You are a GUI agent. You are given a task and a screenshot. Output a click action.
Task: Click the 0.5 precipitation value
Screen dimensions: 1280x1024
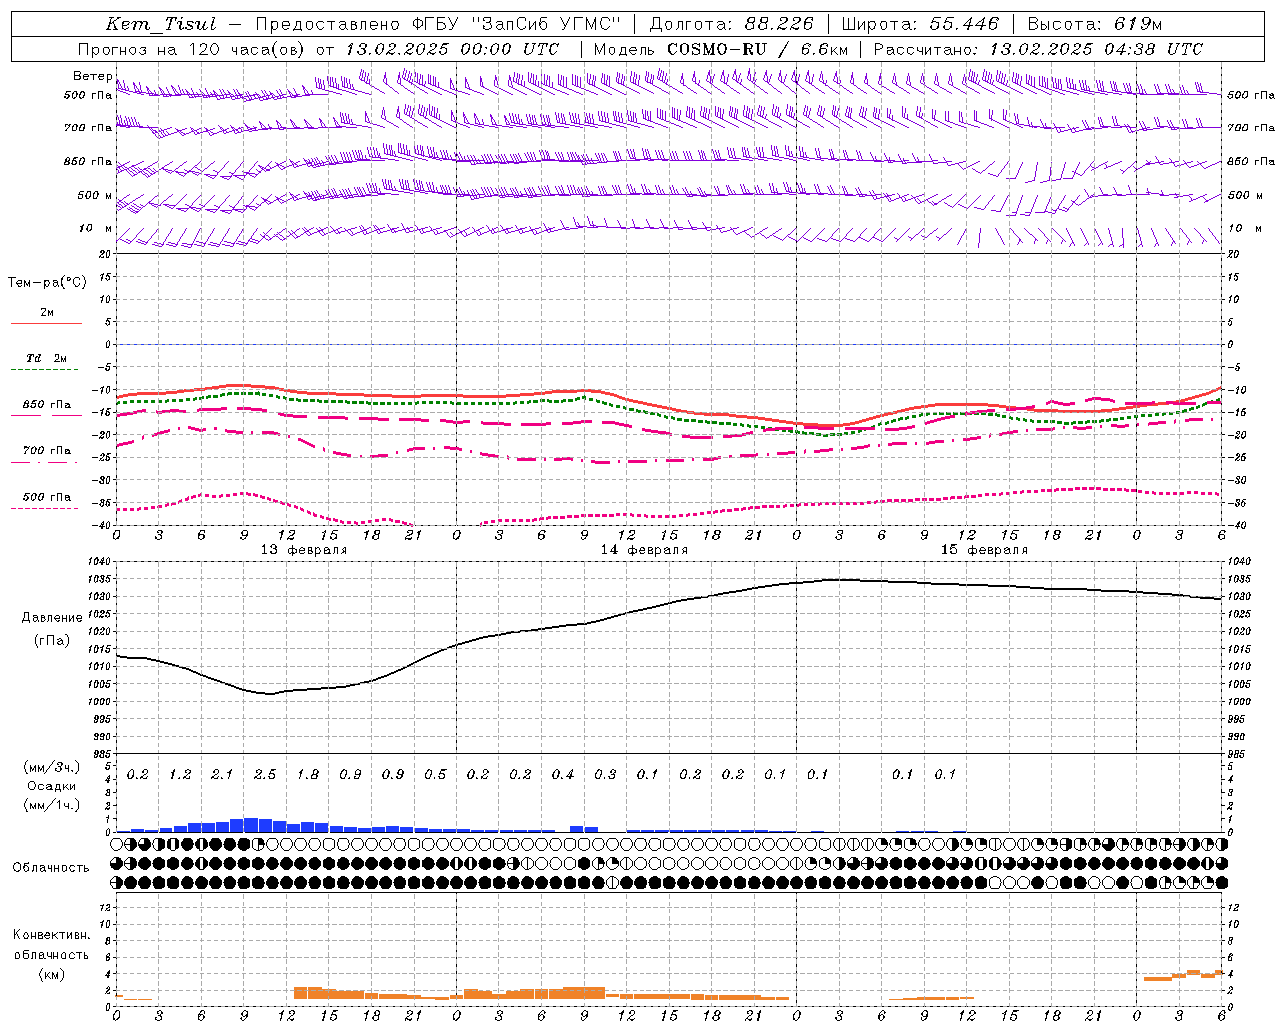pos(435,774)
